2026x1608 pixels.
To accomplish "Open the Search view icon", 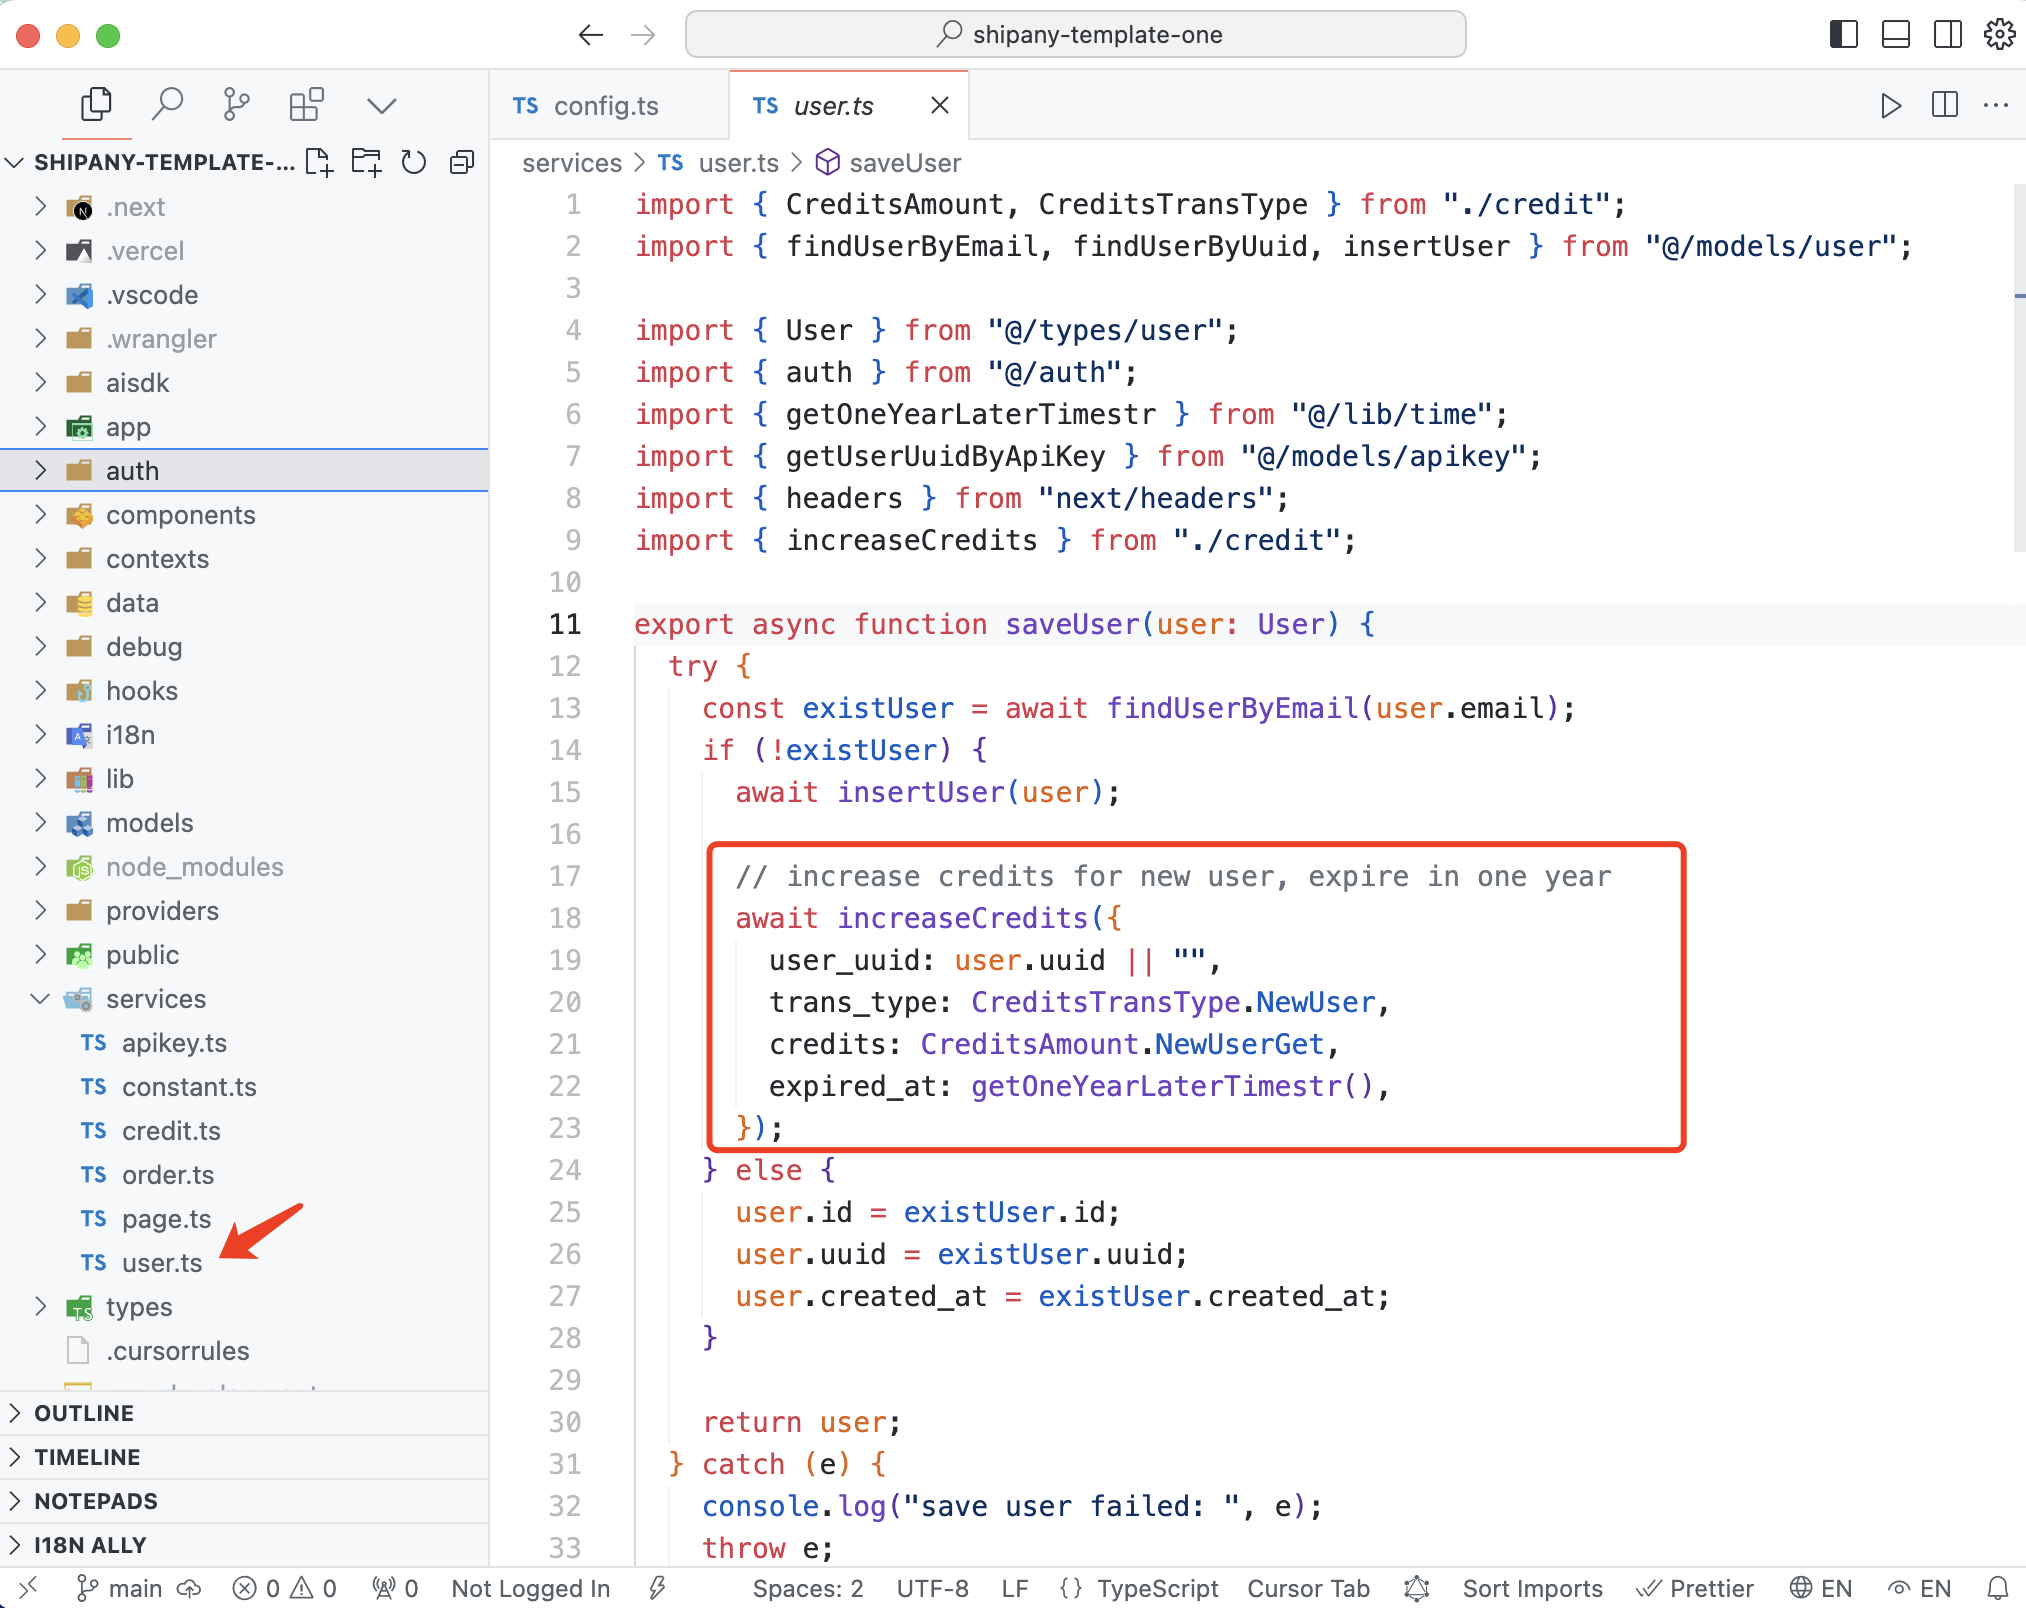I will (167, 104).
